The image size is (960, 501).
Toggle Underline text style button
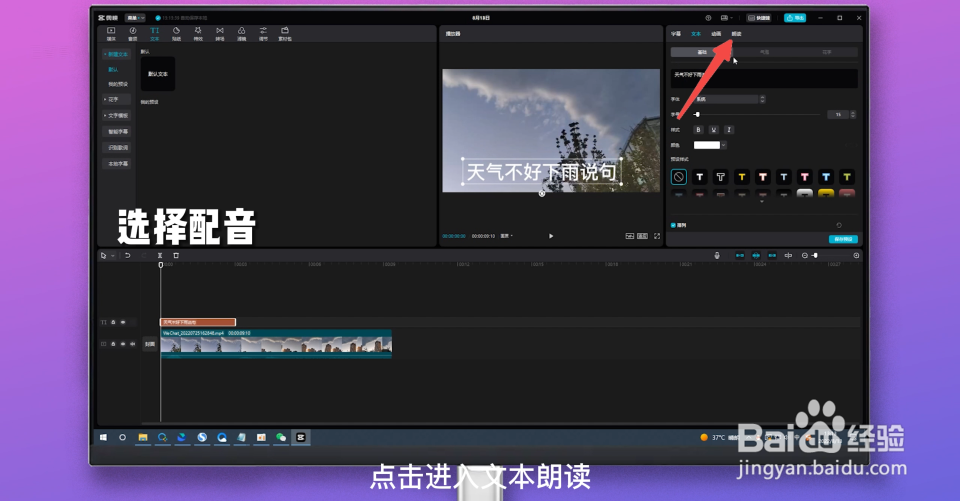713,130
